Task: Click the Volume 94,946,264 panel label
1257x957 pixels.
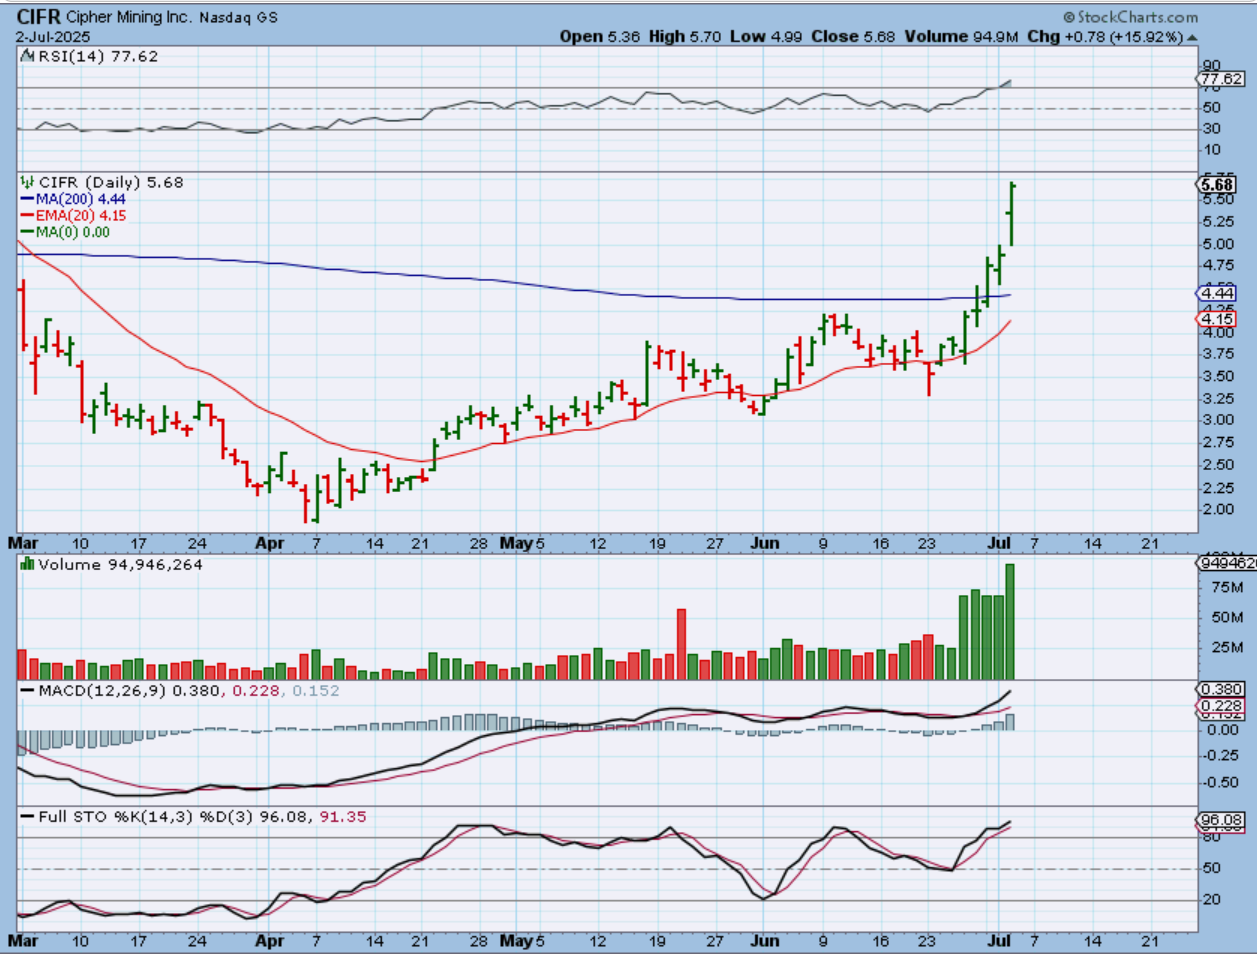Action: tap(120, 565)
